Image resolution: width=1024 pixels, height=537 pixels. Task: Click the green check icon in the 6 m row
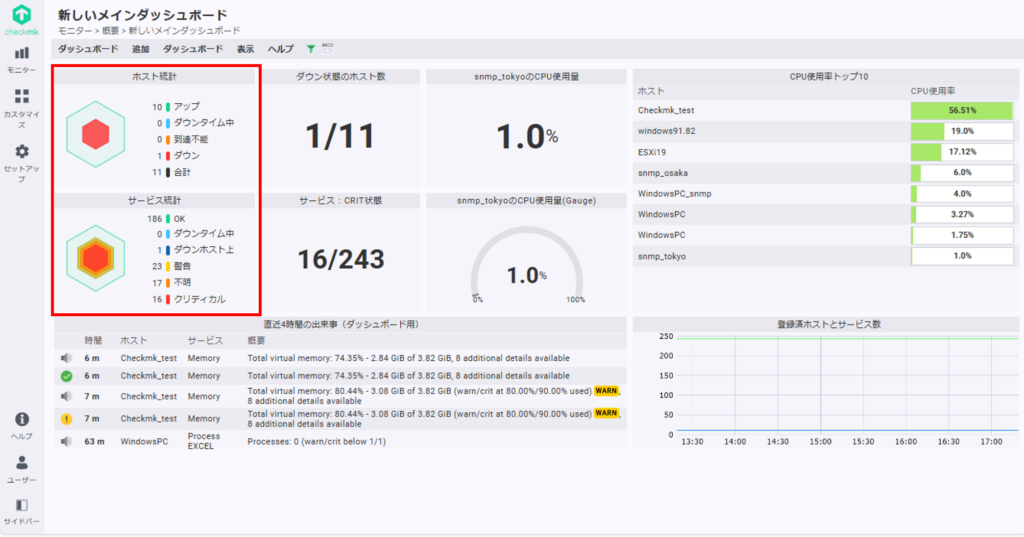(x=66, y=376)
